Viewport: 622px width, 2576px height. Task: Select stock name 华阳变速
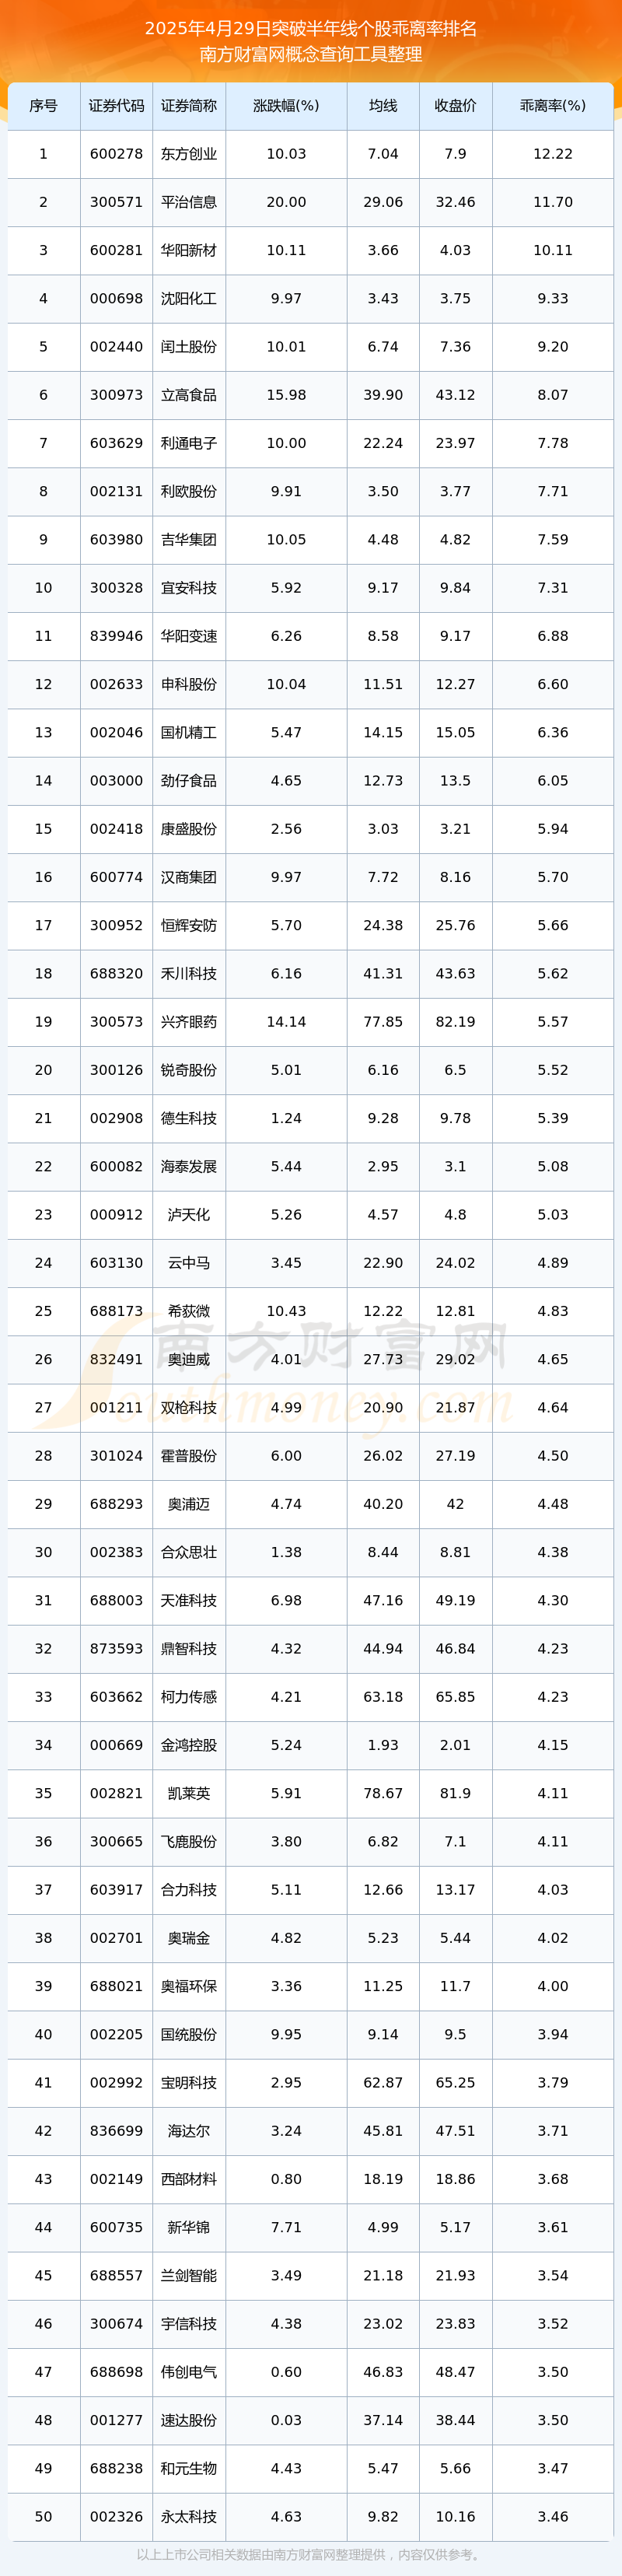coord(189,636)
